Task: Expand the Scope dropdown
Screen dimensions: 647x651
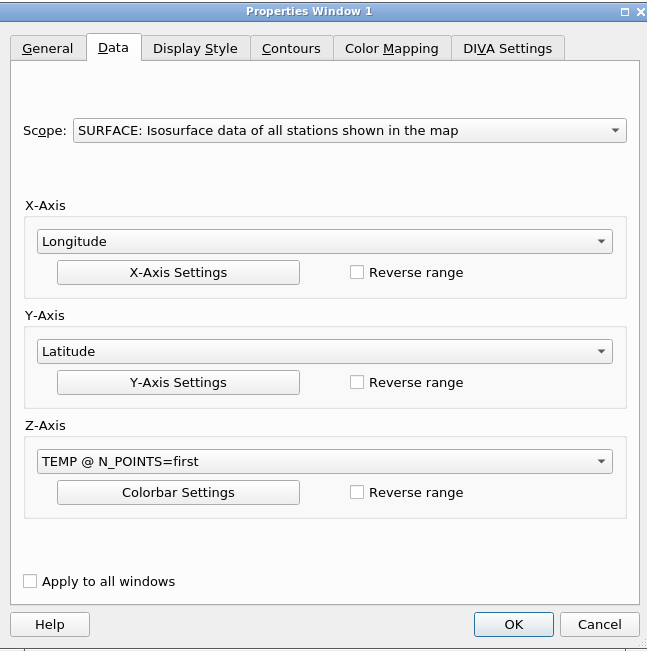Action: [350, 130]
